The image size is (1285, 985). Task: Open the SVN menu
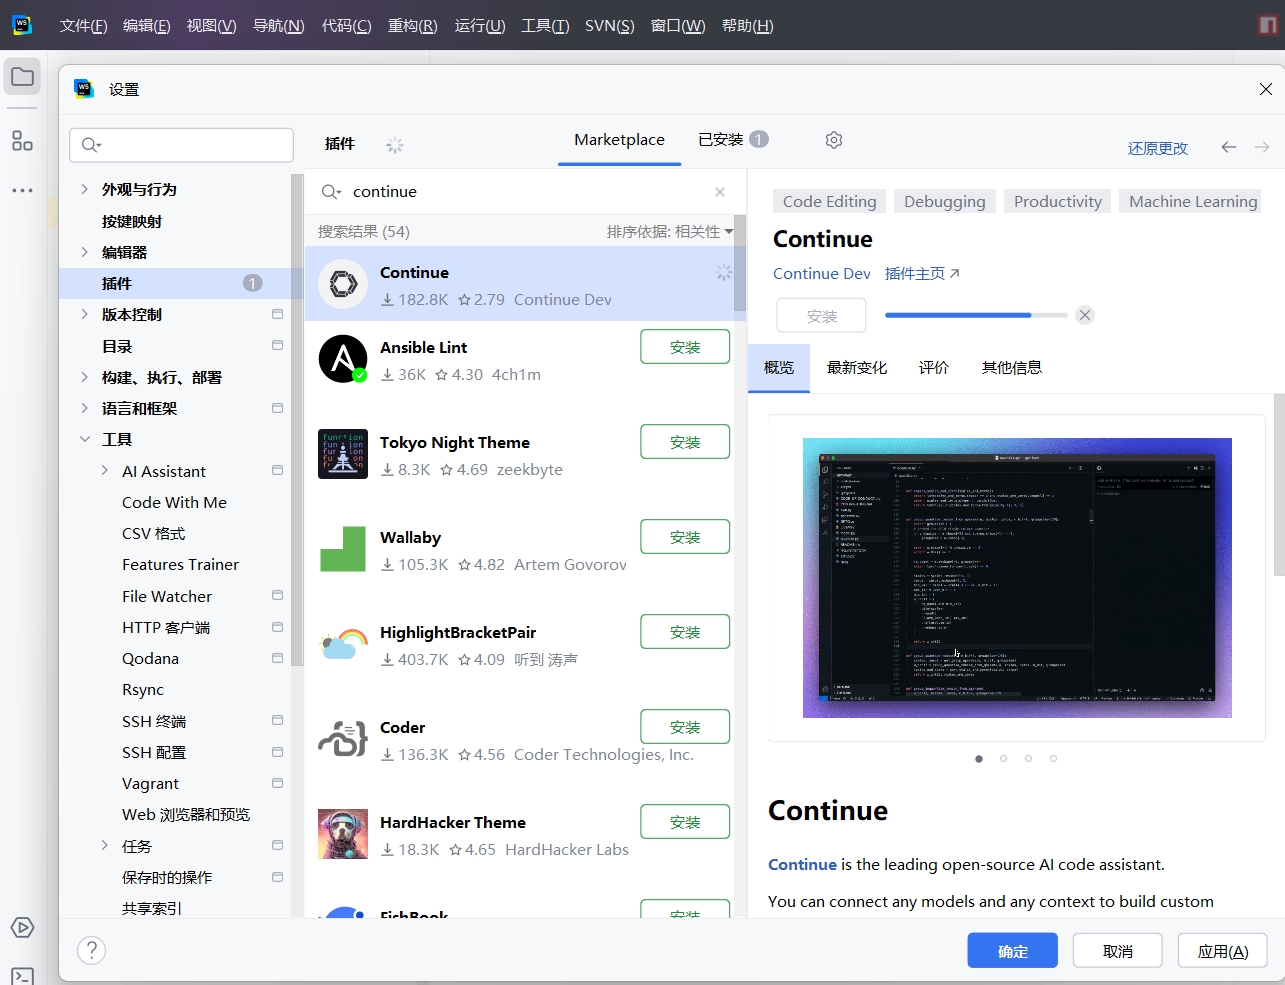click(609, 26)
